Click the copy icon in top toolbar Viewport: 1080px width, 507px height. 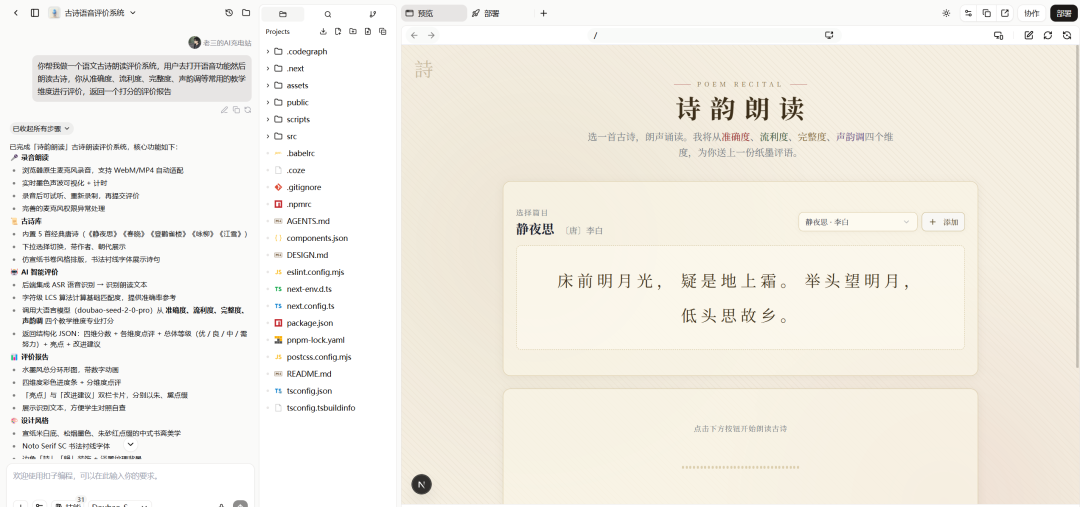pos(986,13)
